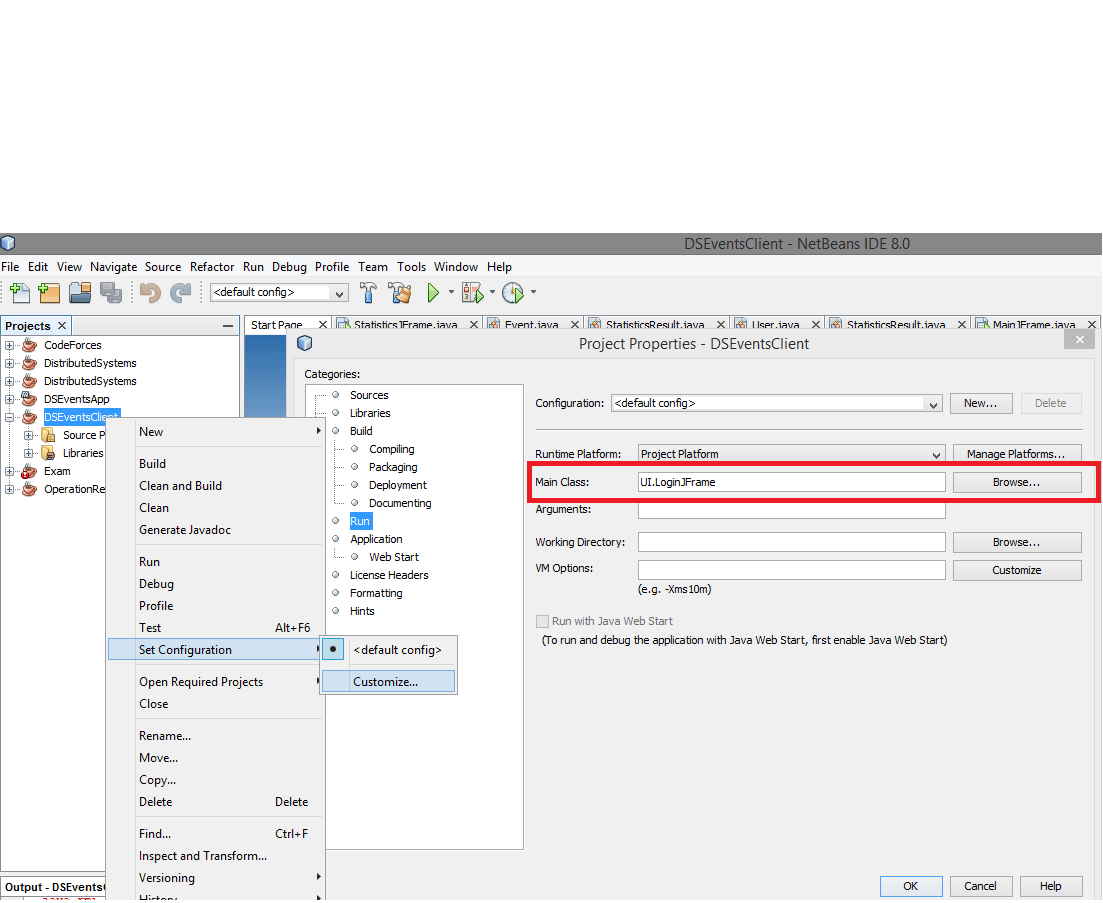Click the Clean and Build Project icon
This screenshot has height=903, width=1103.
coord(400,293)
